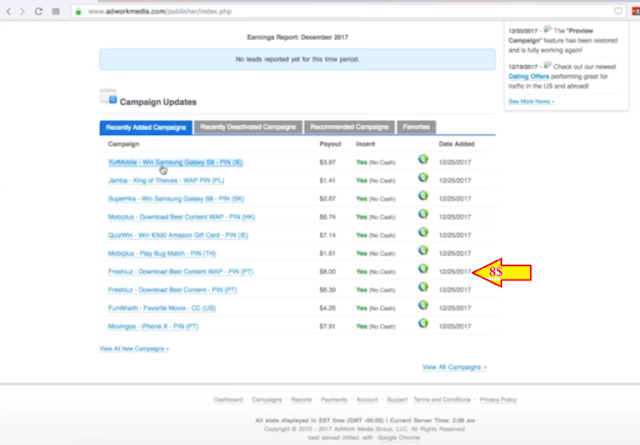Reload the page with the refresh icon
Image resolution: width=640 pixels, height=445 pixels.
click(38, 11)
